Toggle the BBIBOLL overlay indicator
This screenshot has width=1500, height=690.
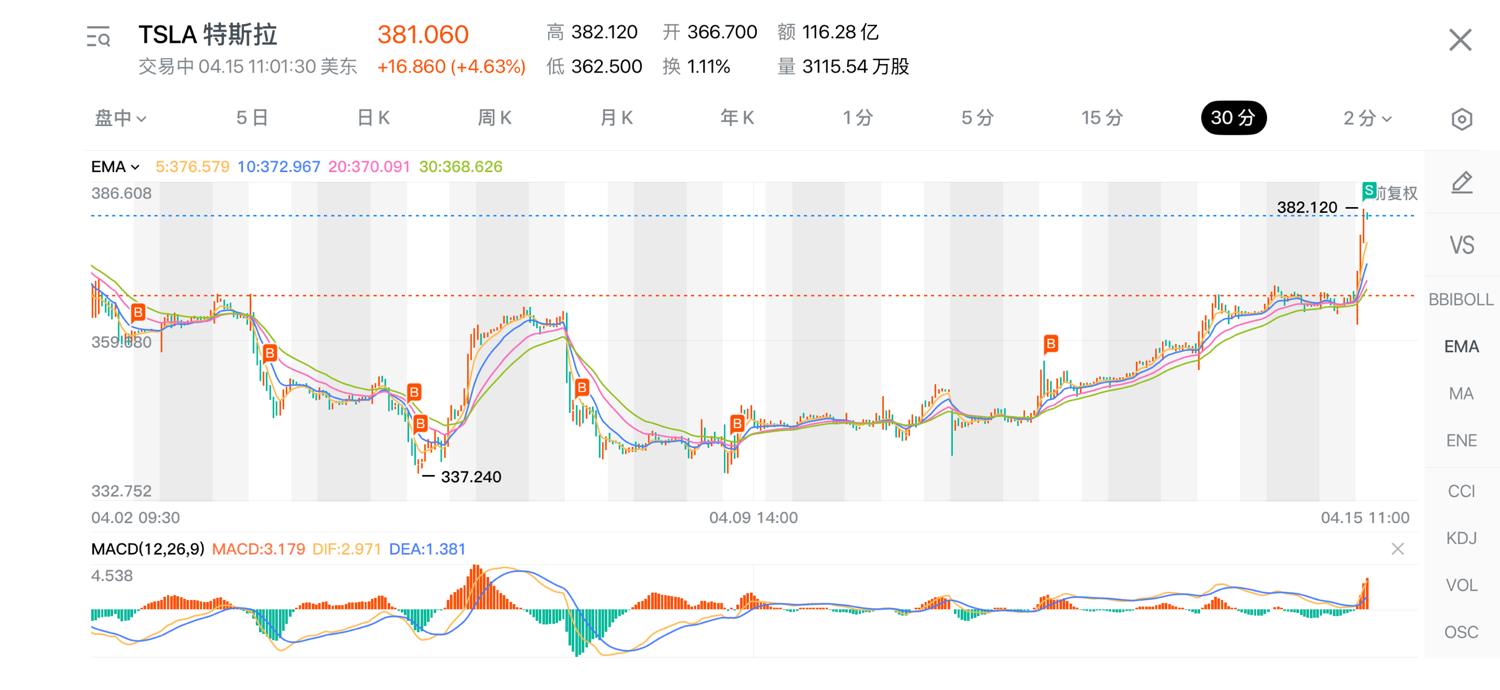pyautogui.click(x=1461, y=299)
